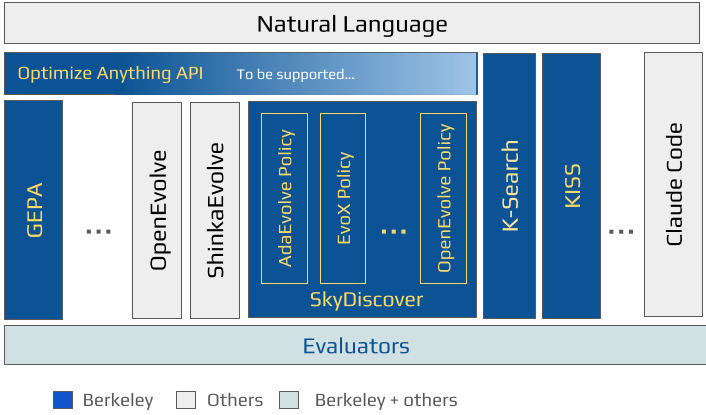Click the Natural Language top bar
The width and height of the screenshot is (706, 415).
(352, 24)
